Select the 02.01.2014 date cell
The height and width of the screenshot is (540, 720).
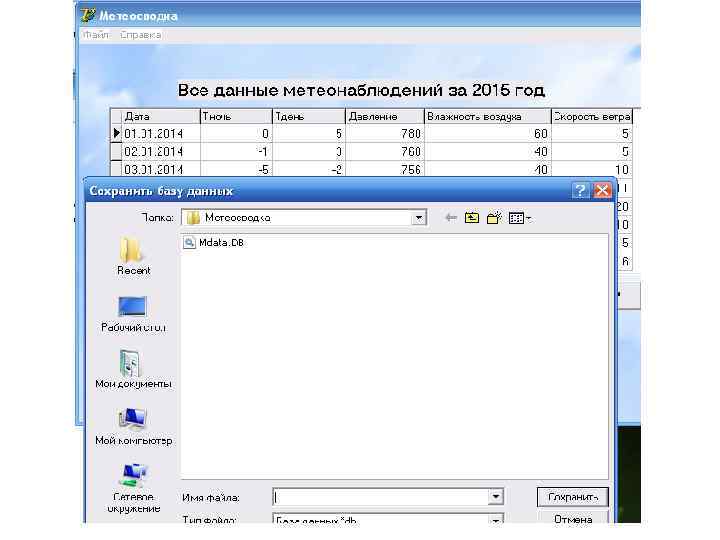click(161, 152)
